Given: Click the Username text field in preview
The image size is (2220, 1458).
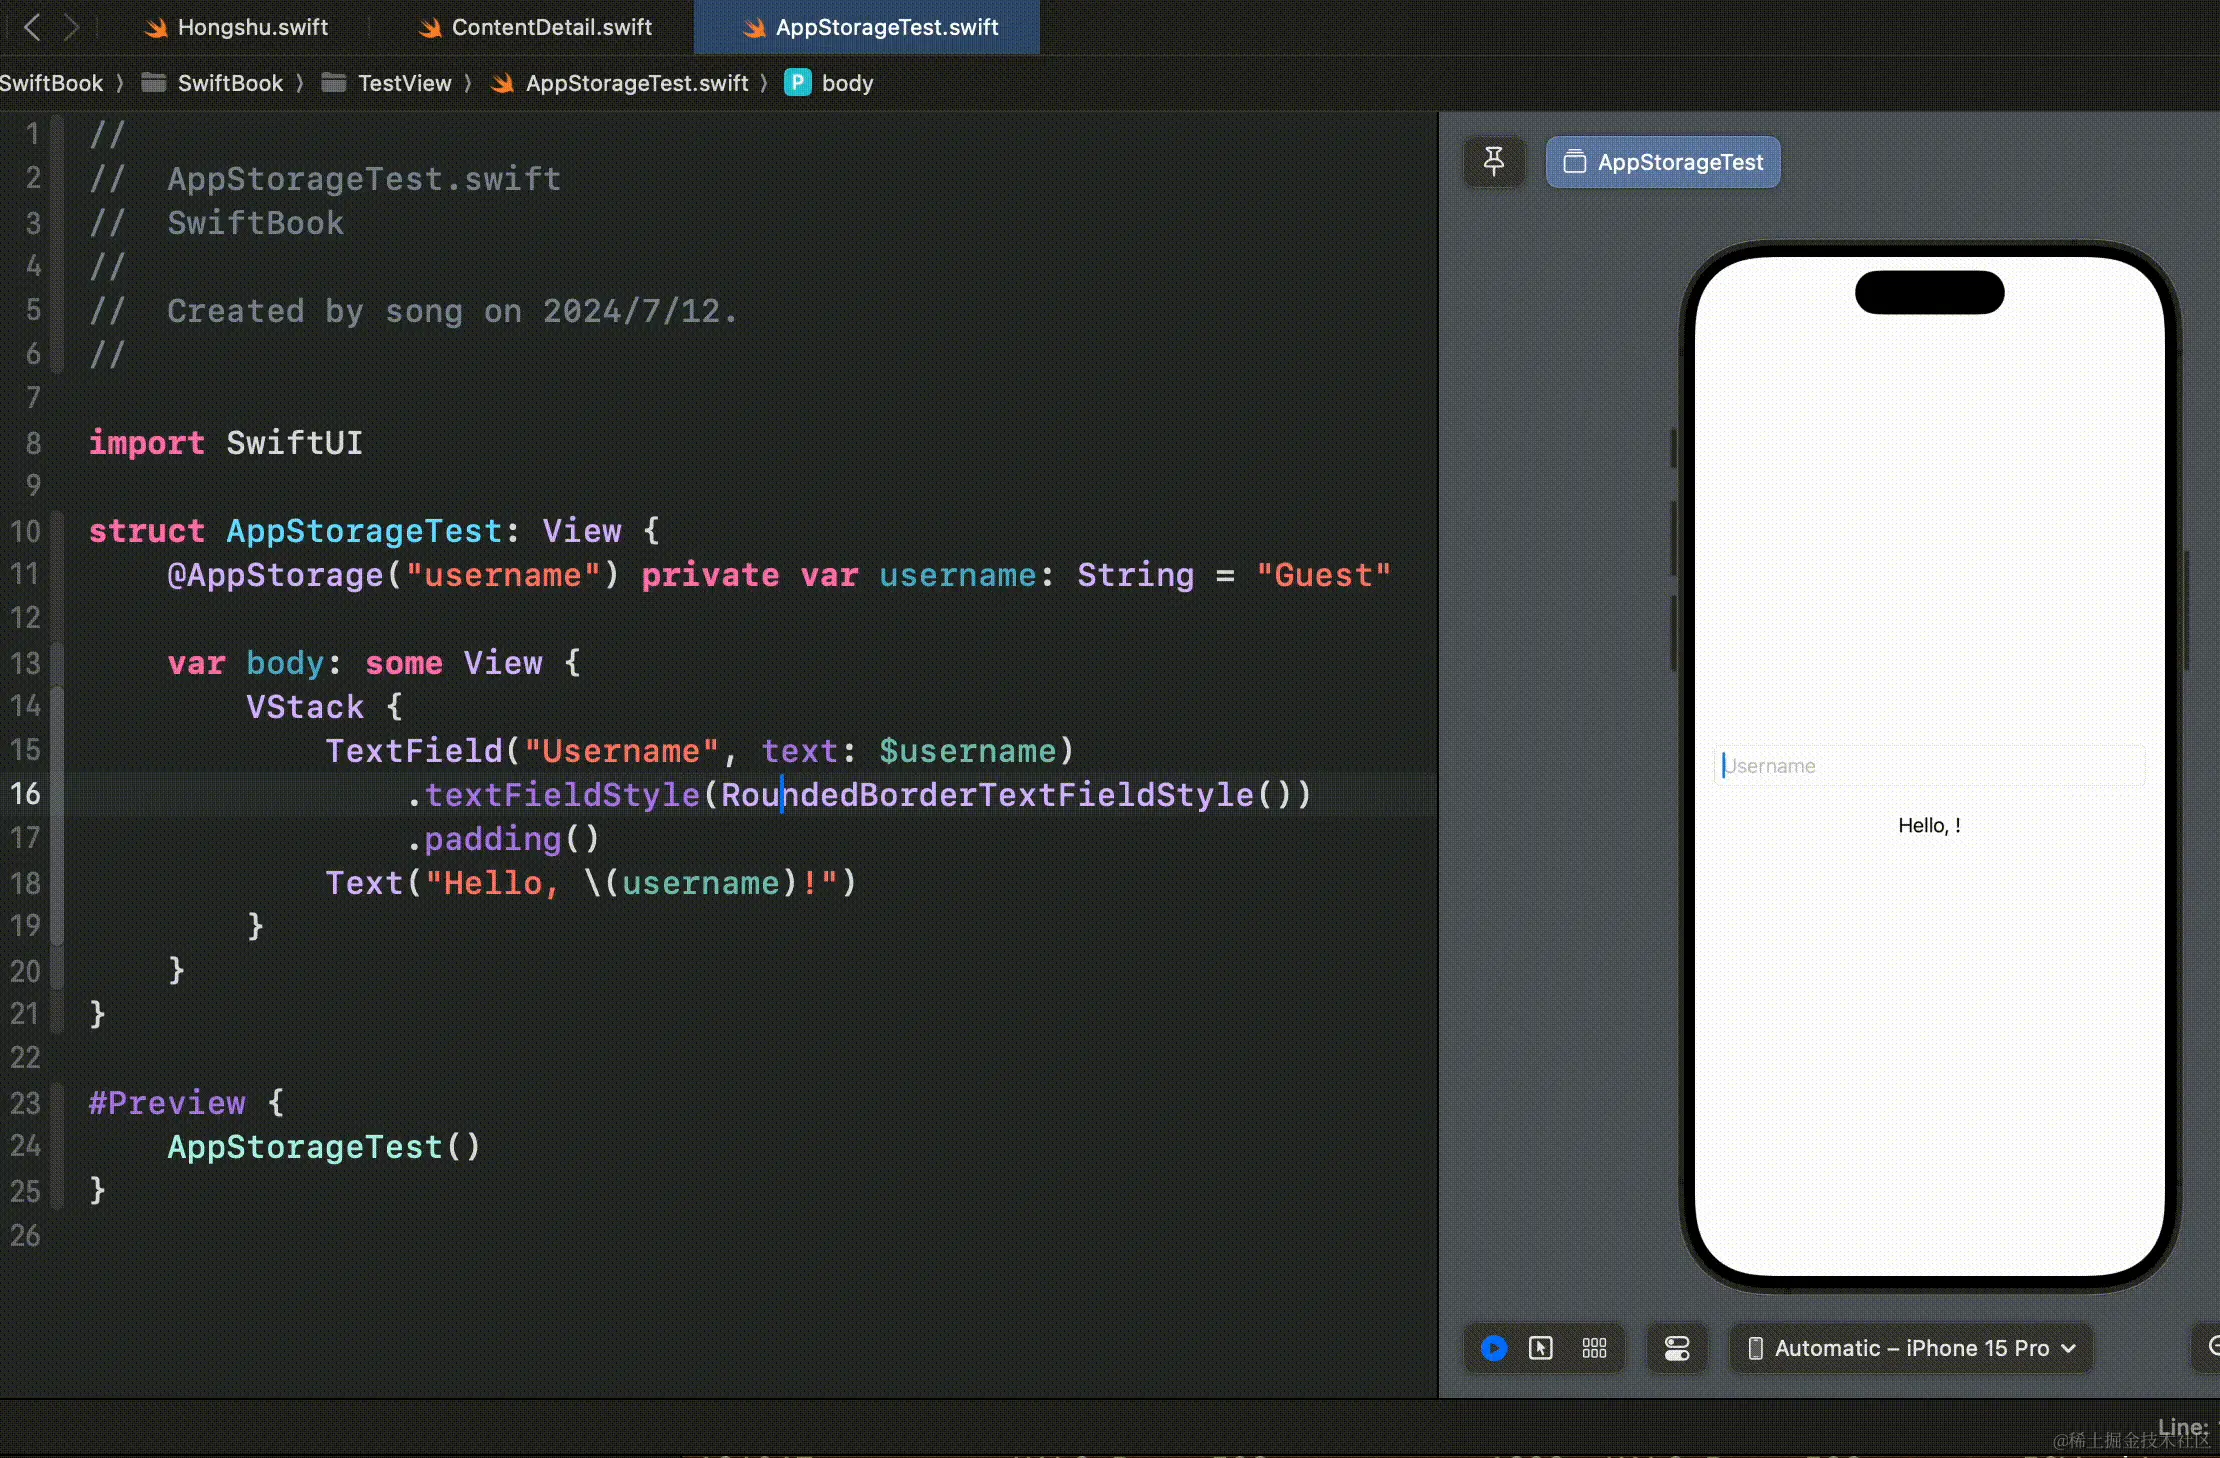Looking at the screenshot, I should [x=1928, y=766].
